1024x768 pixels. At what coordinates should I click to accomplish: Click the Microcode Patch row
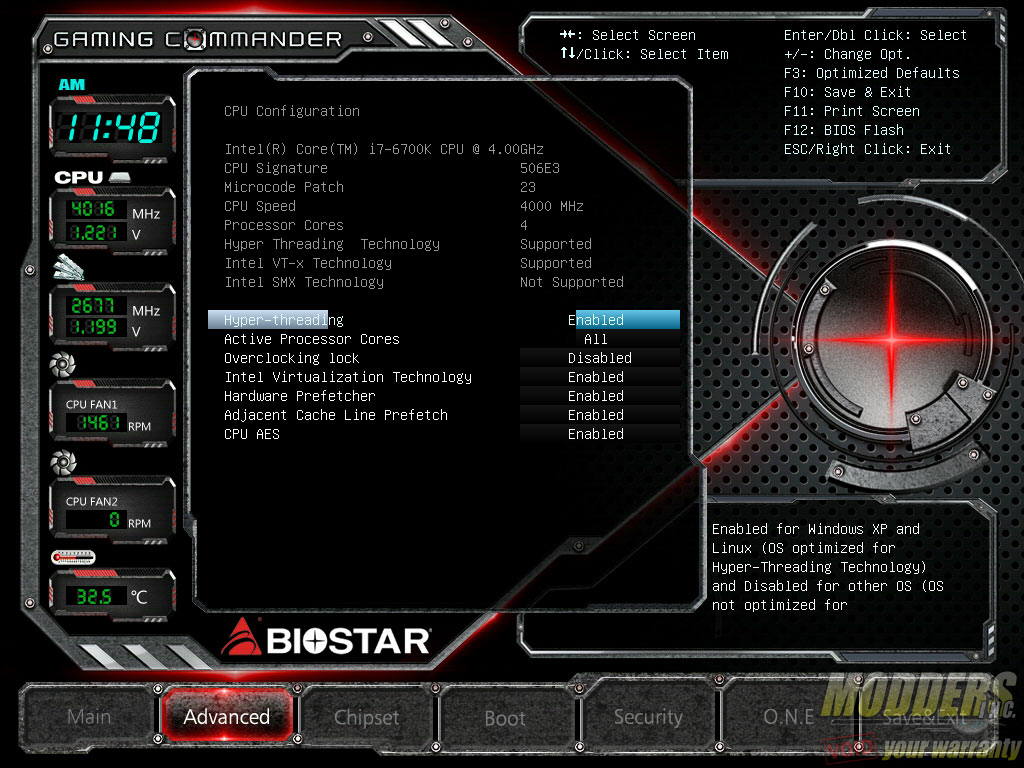380,187
